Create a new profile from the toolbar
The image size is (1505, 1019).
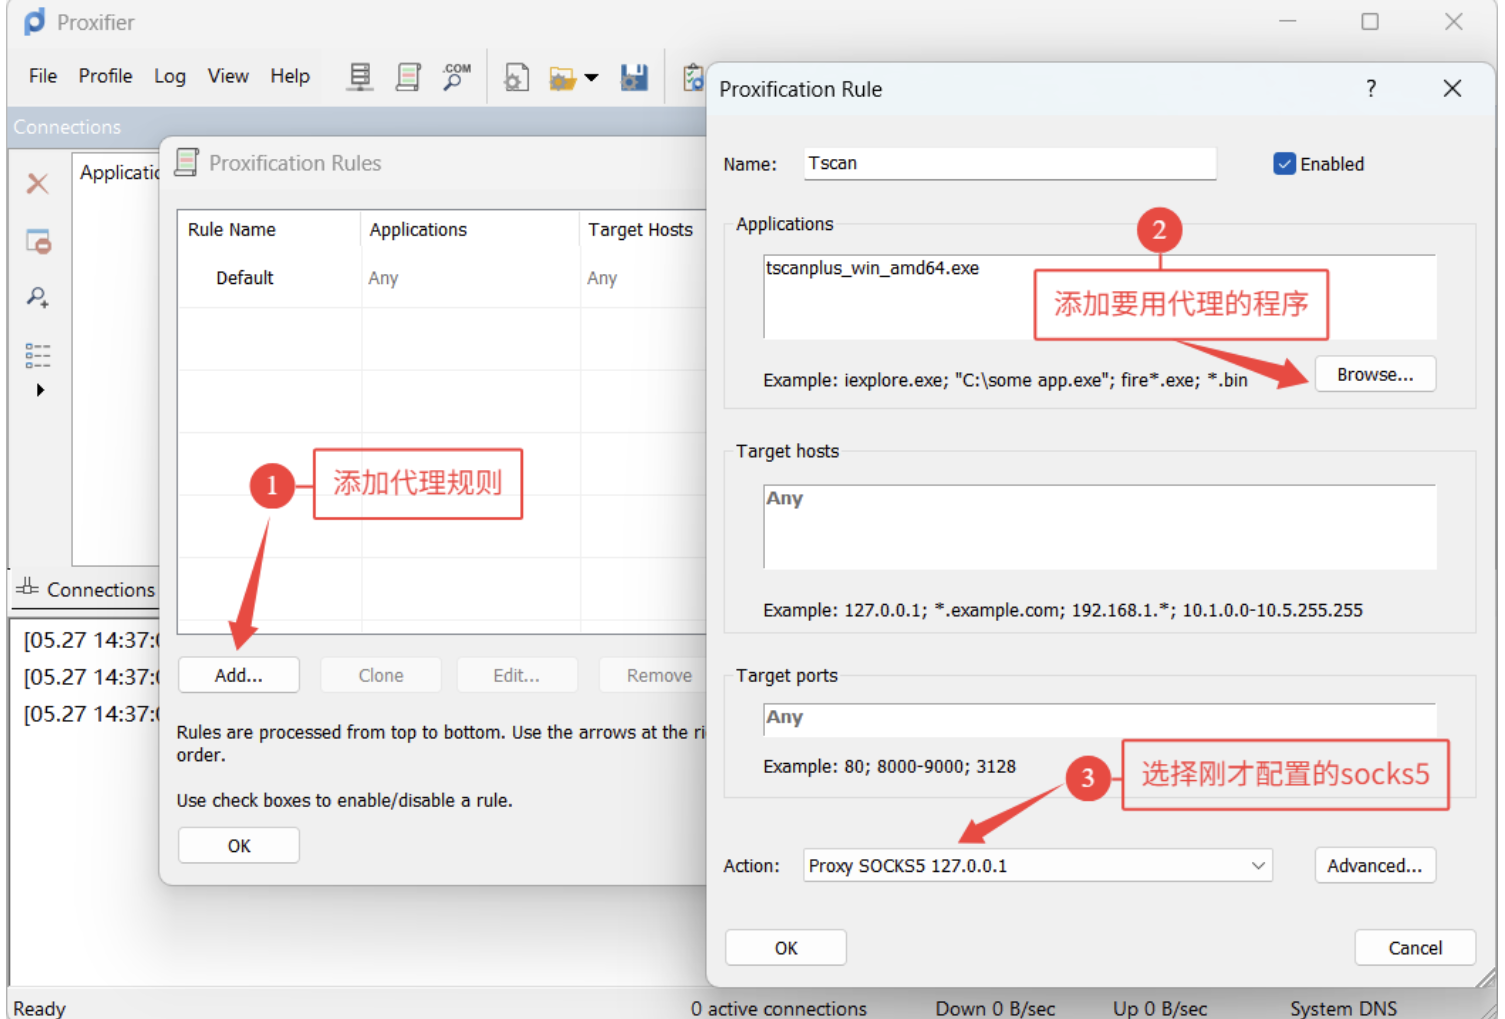point(516,77)
